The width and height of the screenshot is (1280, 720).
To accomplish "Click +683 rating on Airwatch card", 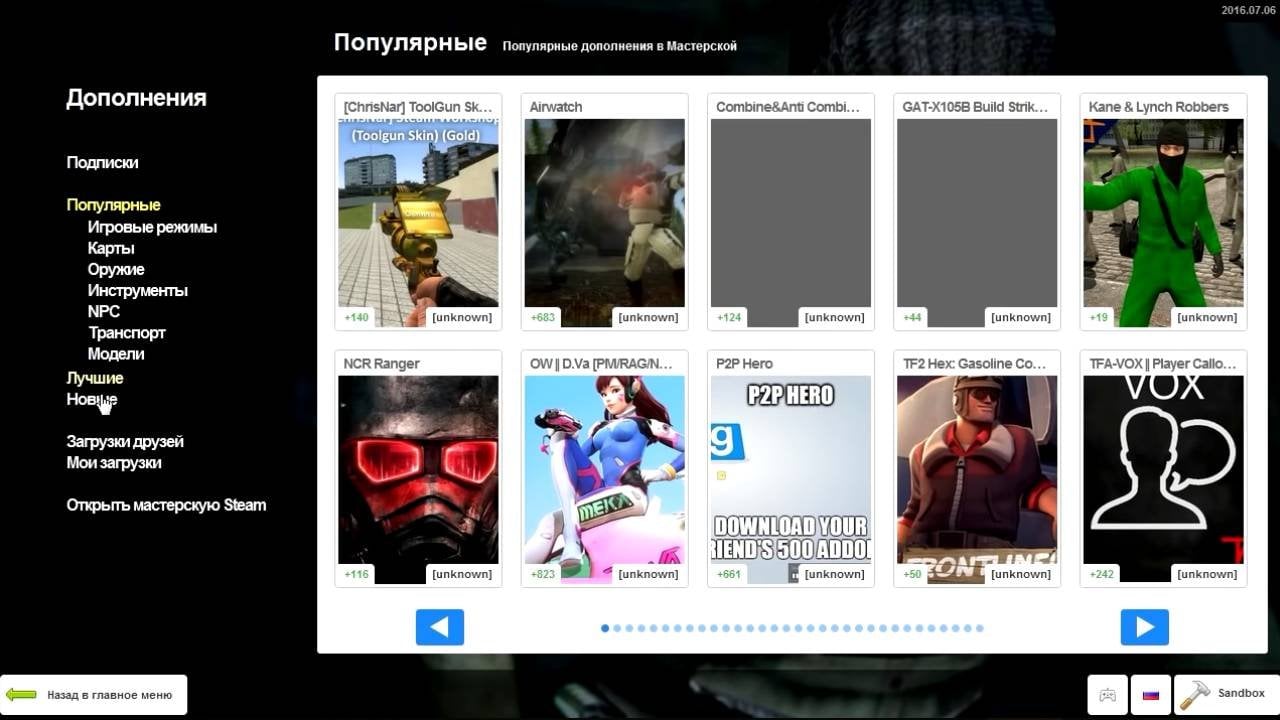I will 543,317.
